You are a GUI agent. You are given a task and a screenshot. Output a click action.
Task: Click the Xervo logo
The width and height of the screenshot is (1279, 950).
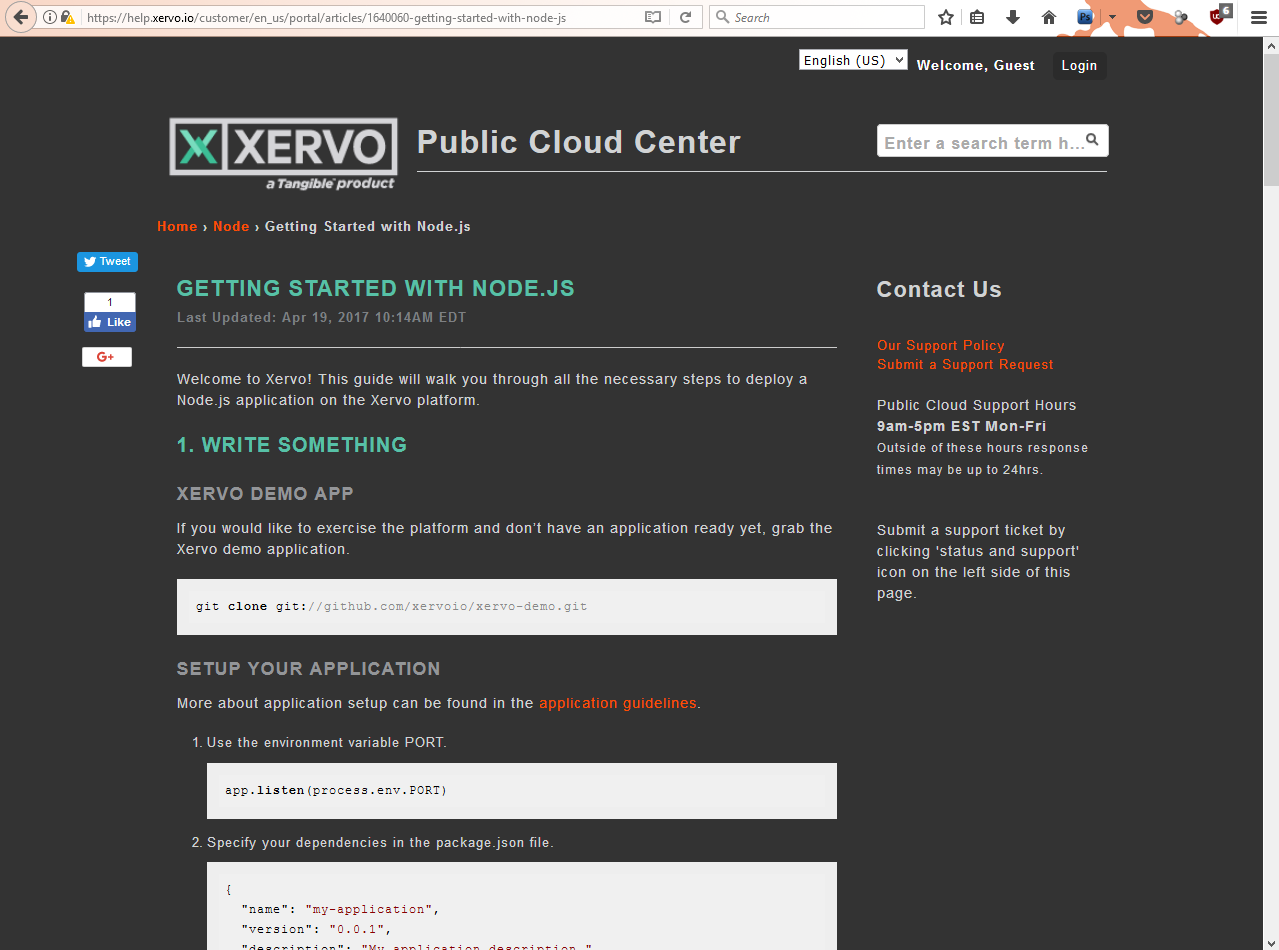click(283, 153)
